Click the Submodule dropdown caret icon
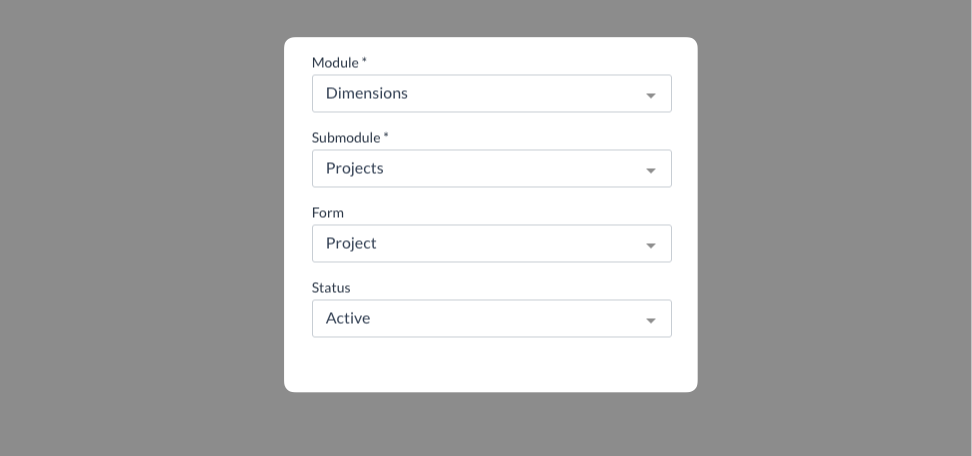The image size is (972, 456). pyautogui.click(x=651, y=170)
